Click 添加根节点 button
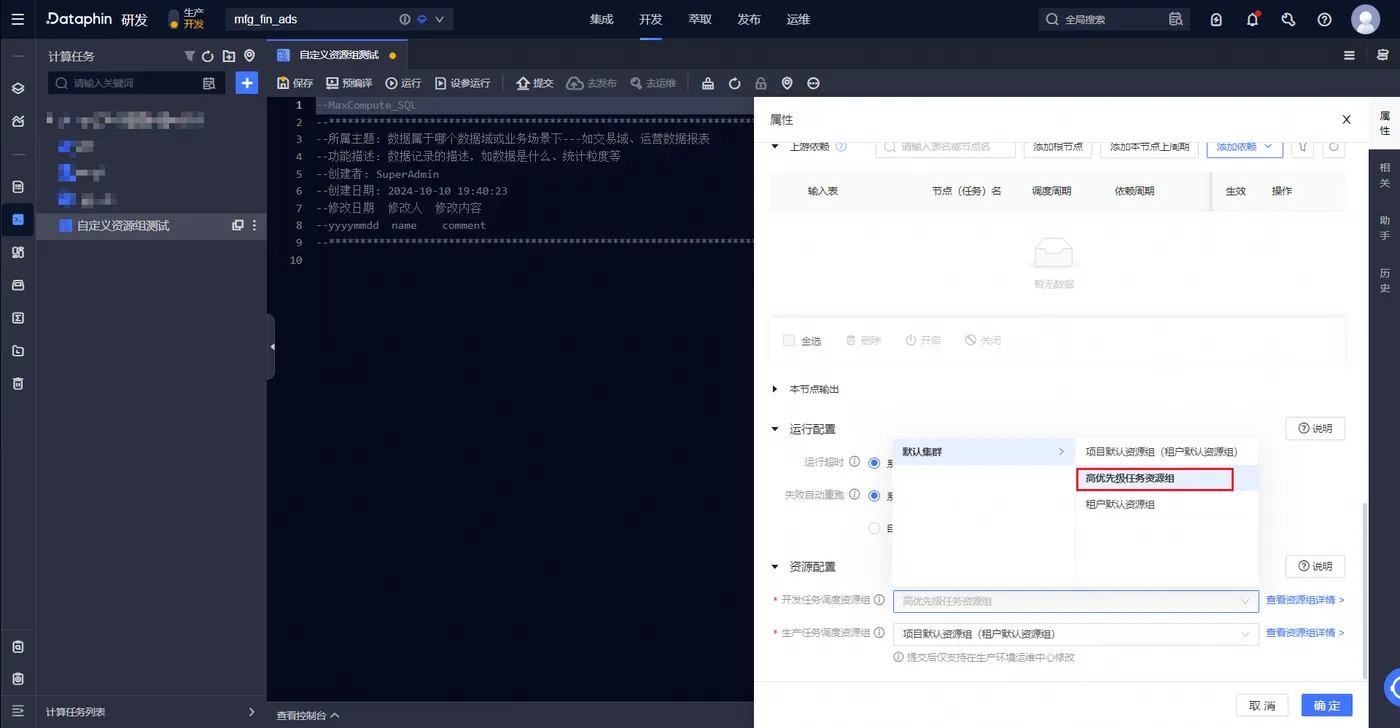 click(x=1058, y=147)
